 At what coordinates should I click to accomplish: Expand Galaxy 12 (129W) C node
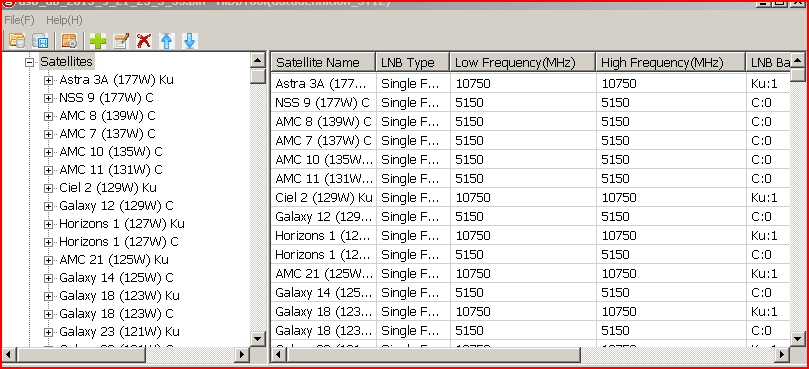click(x=48, y=206)
